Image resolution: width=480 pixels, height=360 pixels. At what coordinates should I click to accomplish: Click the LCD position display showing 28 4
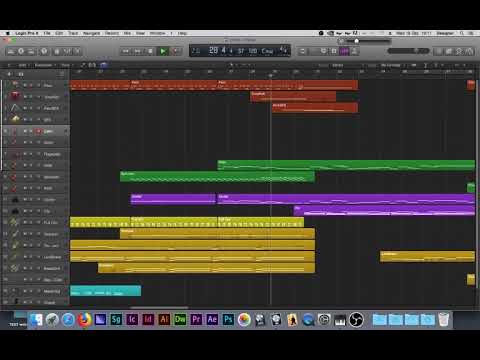pyautogui.click(x=220, y=51)
